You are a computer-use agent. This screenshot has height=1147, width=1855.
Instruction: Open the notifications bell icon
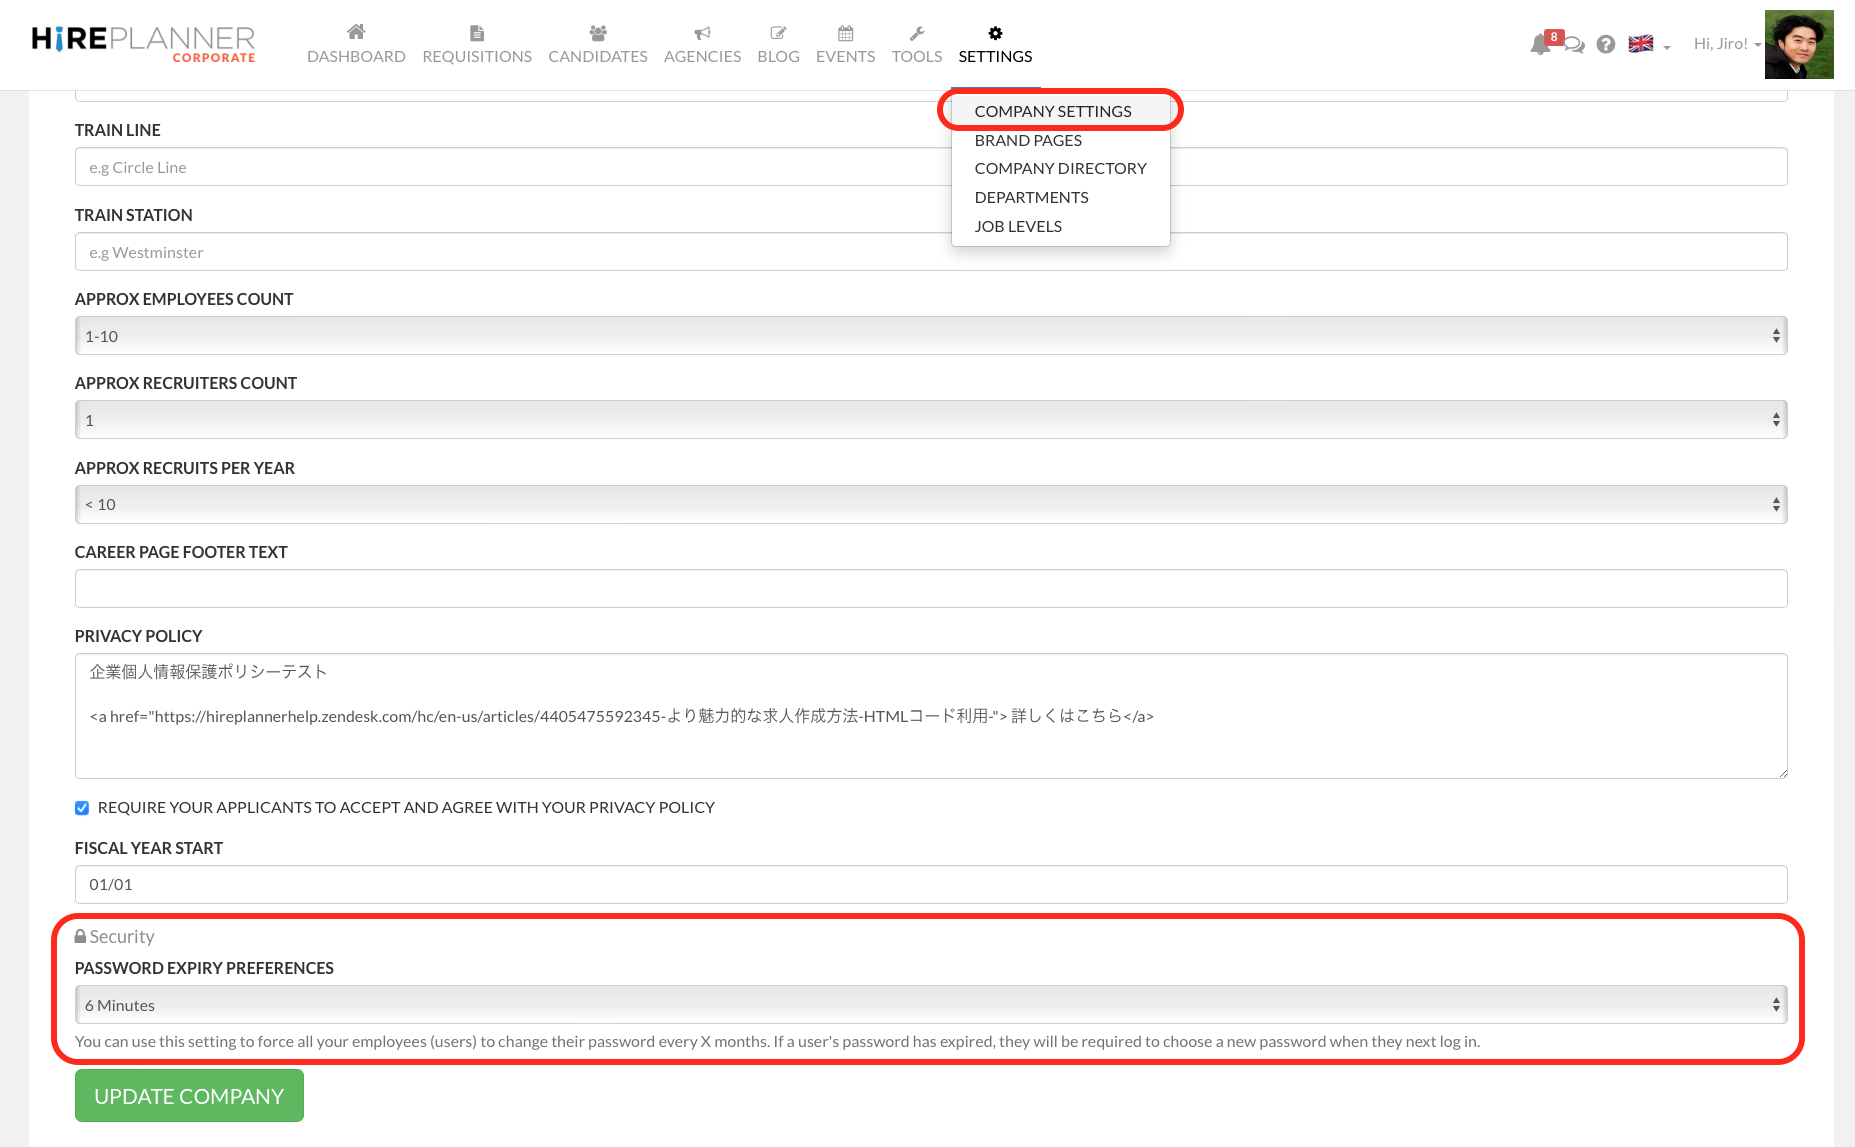1540,45
